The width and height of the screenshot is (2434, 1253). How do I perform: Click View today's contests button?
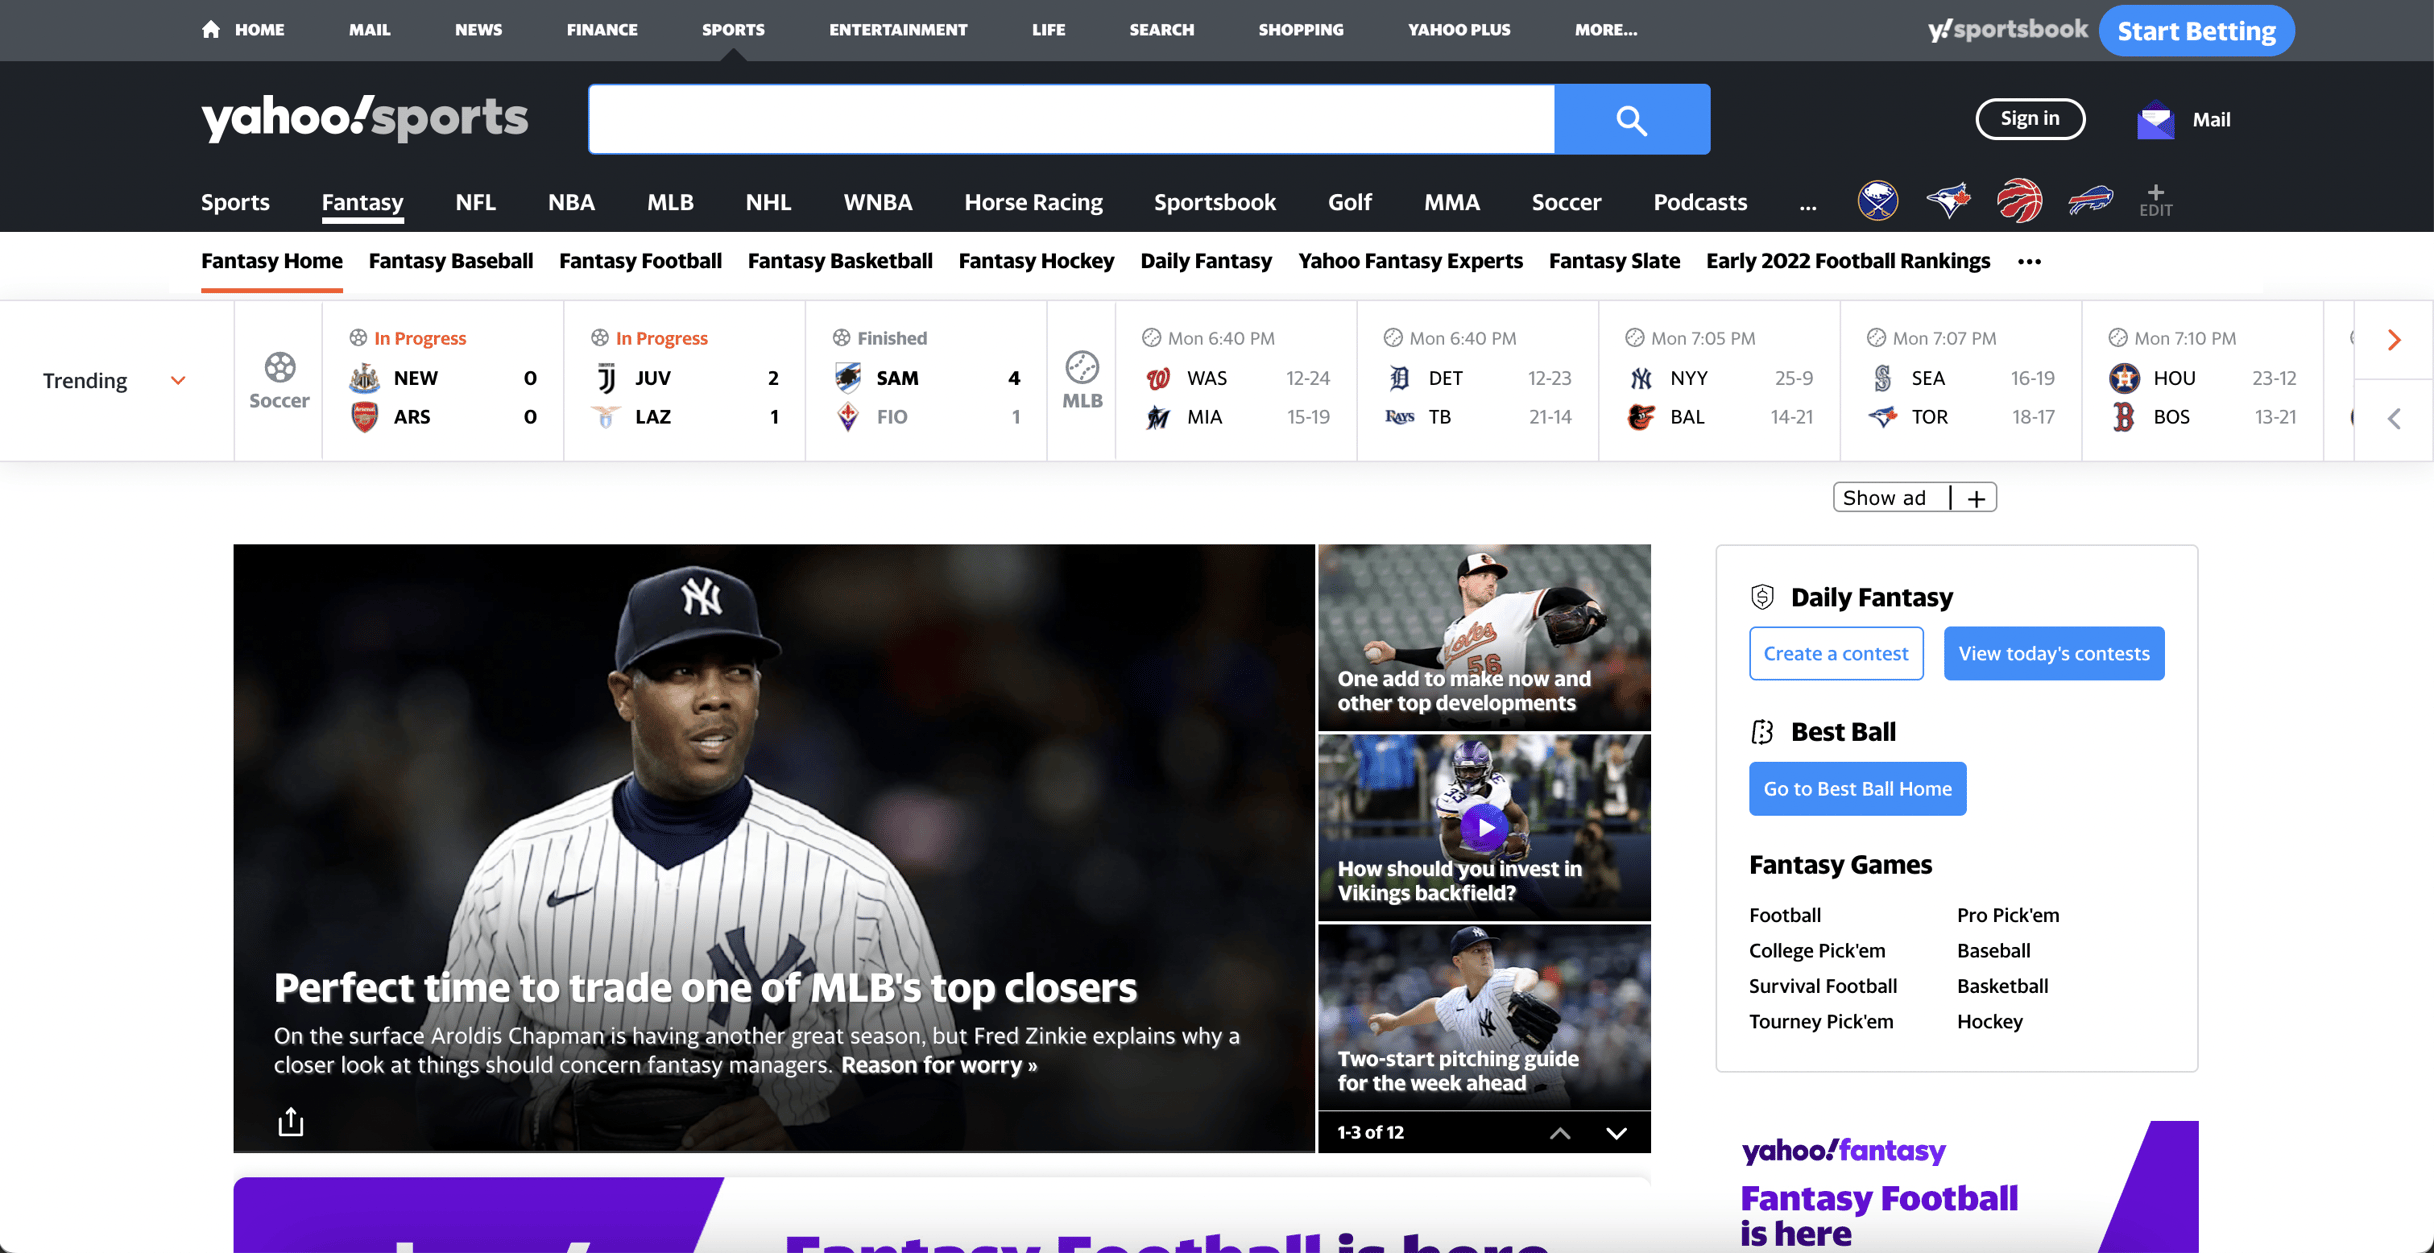[x=2053, y=653]
